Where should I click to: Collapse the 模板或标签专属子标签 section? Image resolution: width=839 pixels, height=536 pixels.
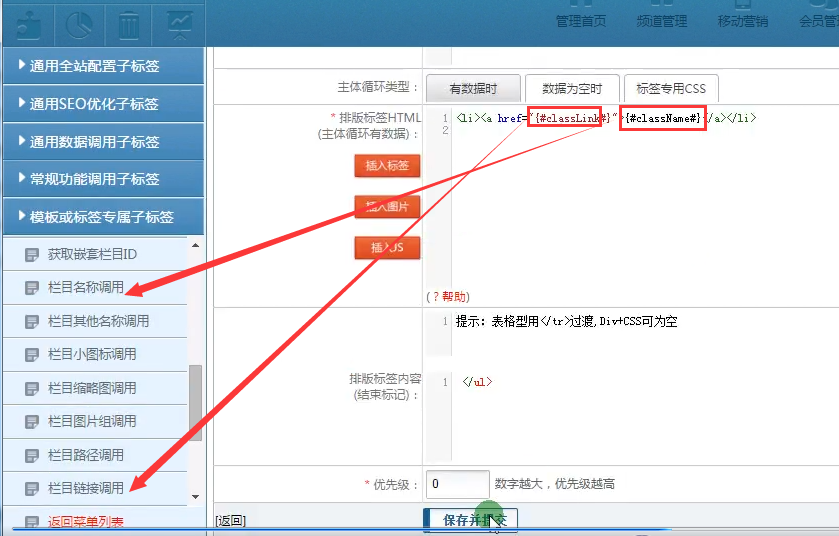click(x=102, y=217)
